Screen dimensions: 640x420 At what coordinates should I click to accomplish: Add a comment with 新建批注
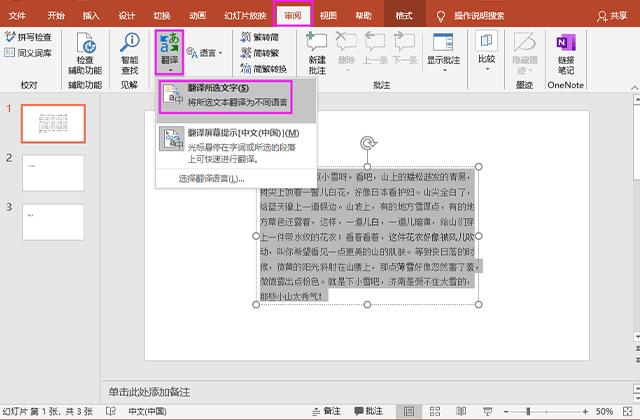tap(317, 53)
